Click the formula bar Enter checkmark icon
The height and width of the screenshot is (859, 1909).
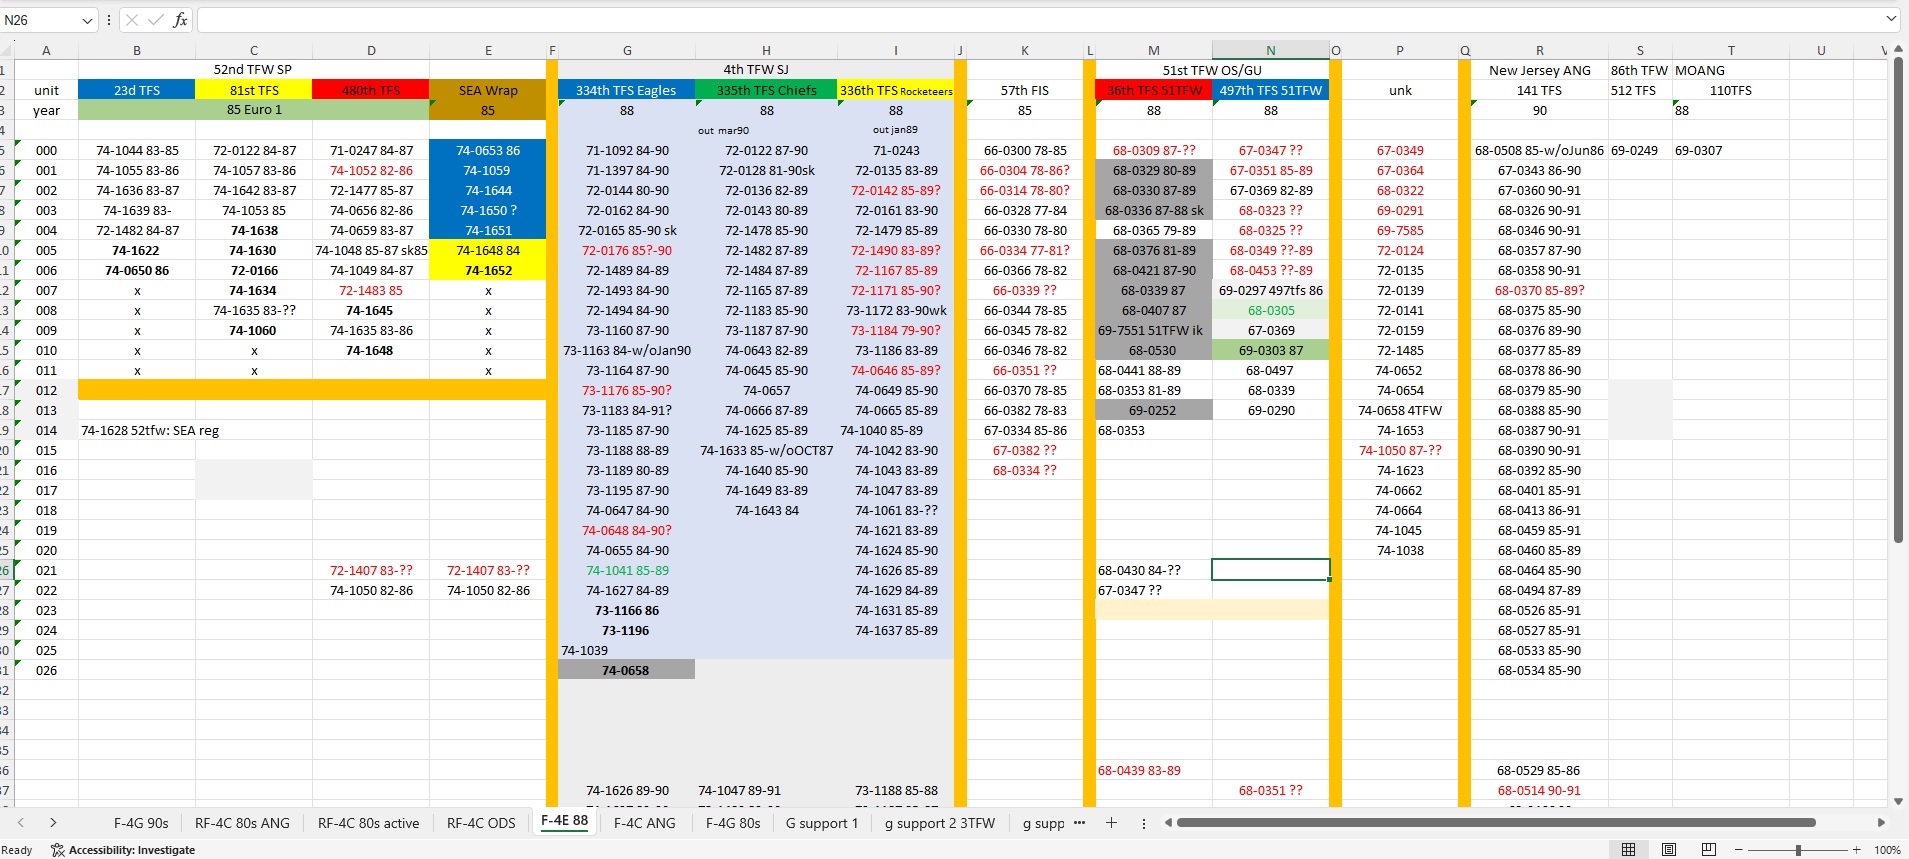pyautogui.click(x=156, y=20)
